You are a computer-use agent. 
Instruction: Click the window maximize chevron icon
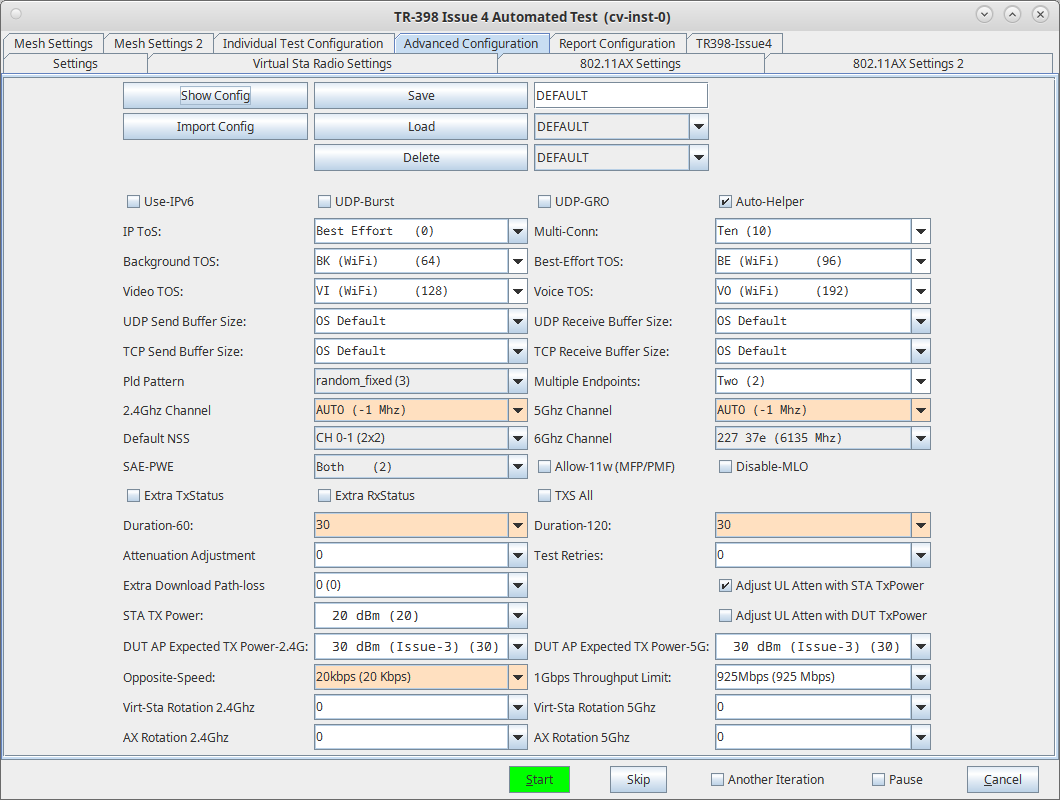pyautogui.click(x=1012, y=14)
